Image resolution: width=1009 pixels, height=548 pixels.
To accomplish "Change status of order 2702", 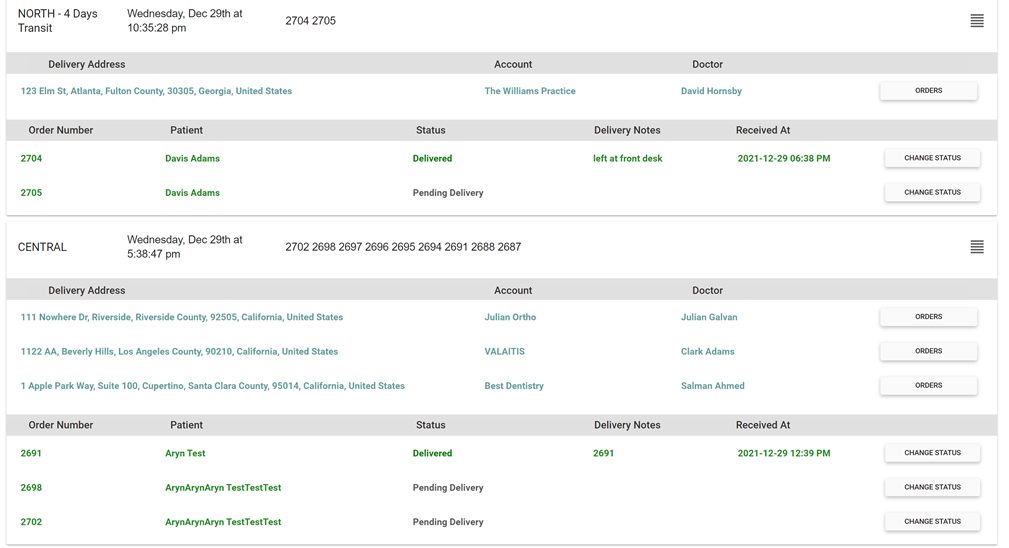I will coord(932,522).
